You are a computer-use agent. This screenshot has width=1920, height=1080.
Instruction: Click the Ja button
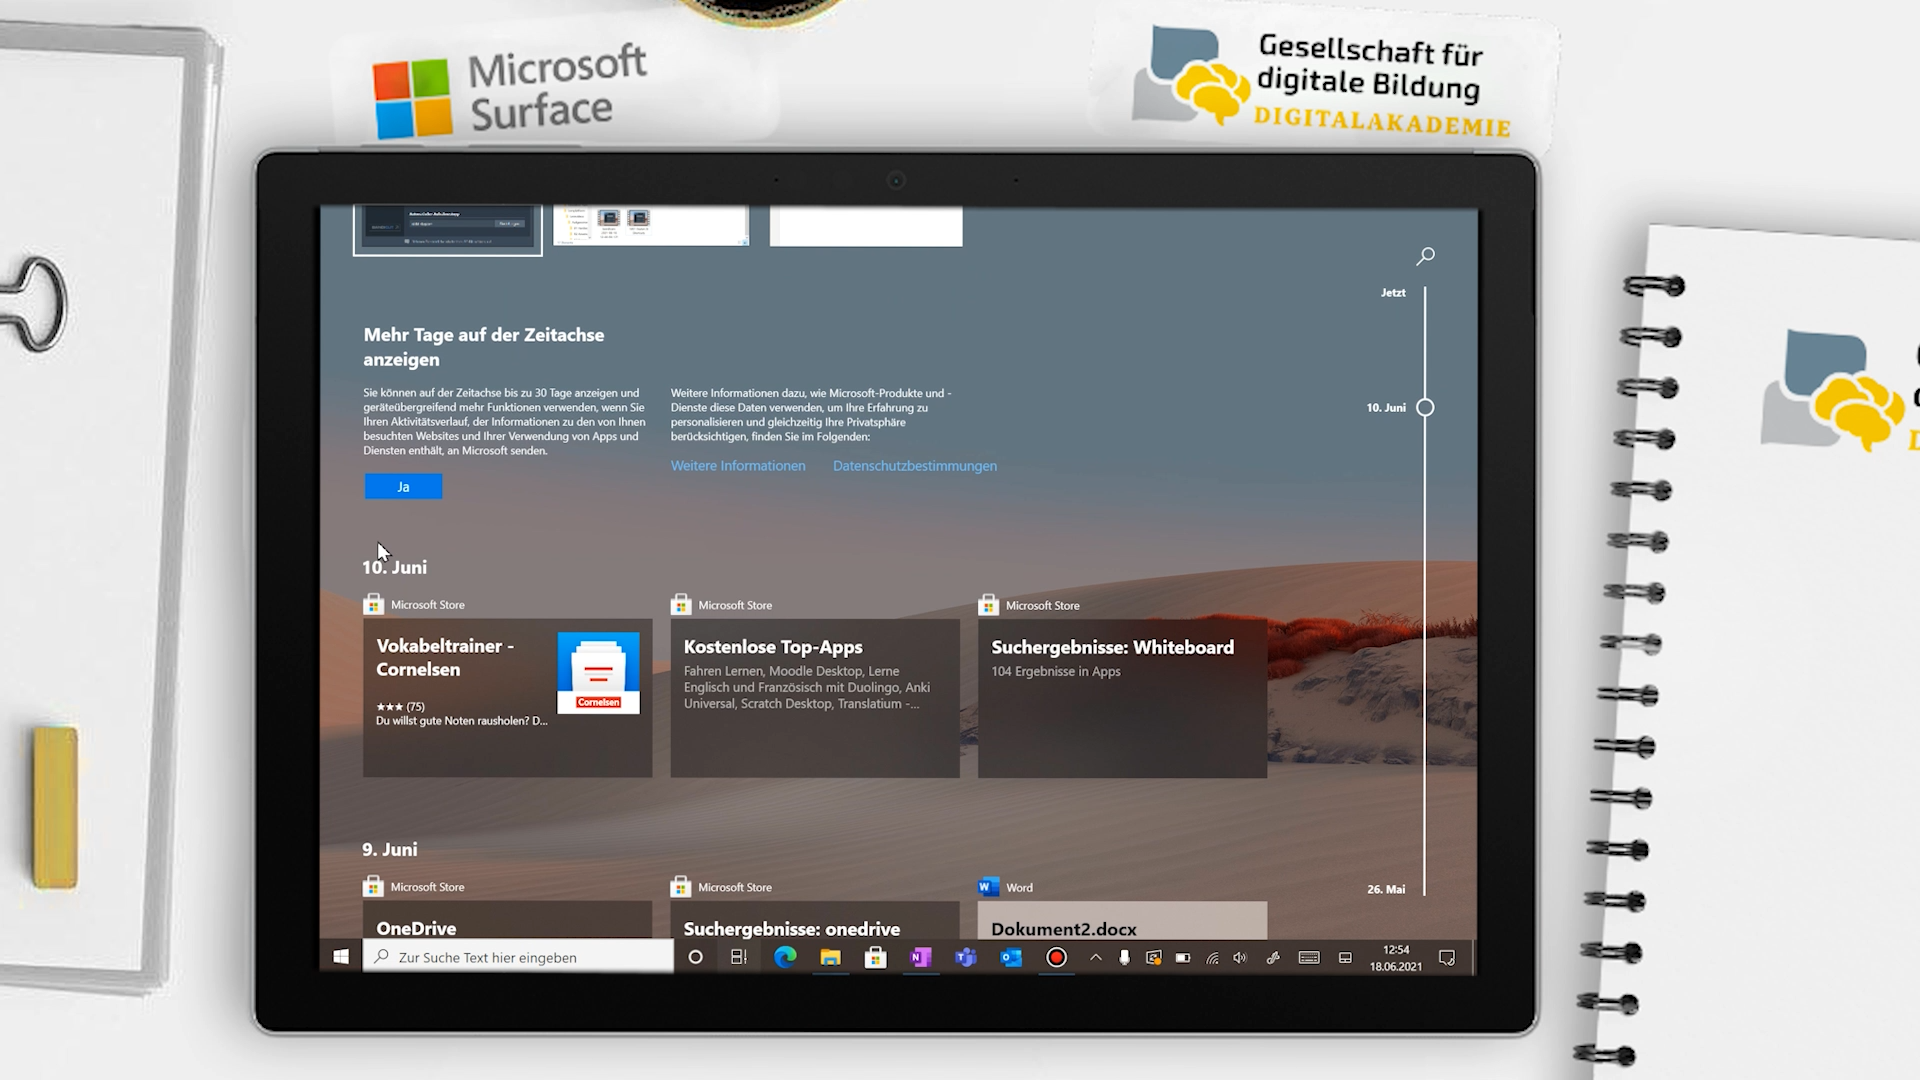coord(403,487)
